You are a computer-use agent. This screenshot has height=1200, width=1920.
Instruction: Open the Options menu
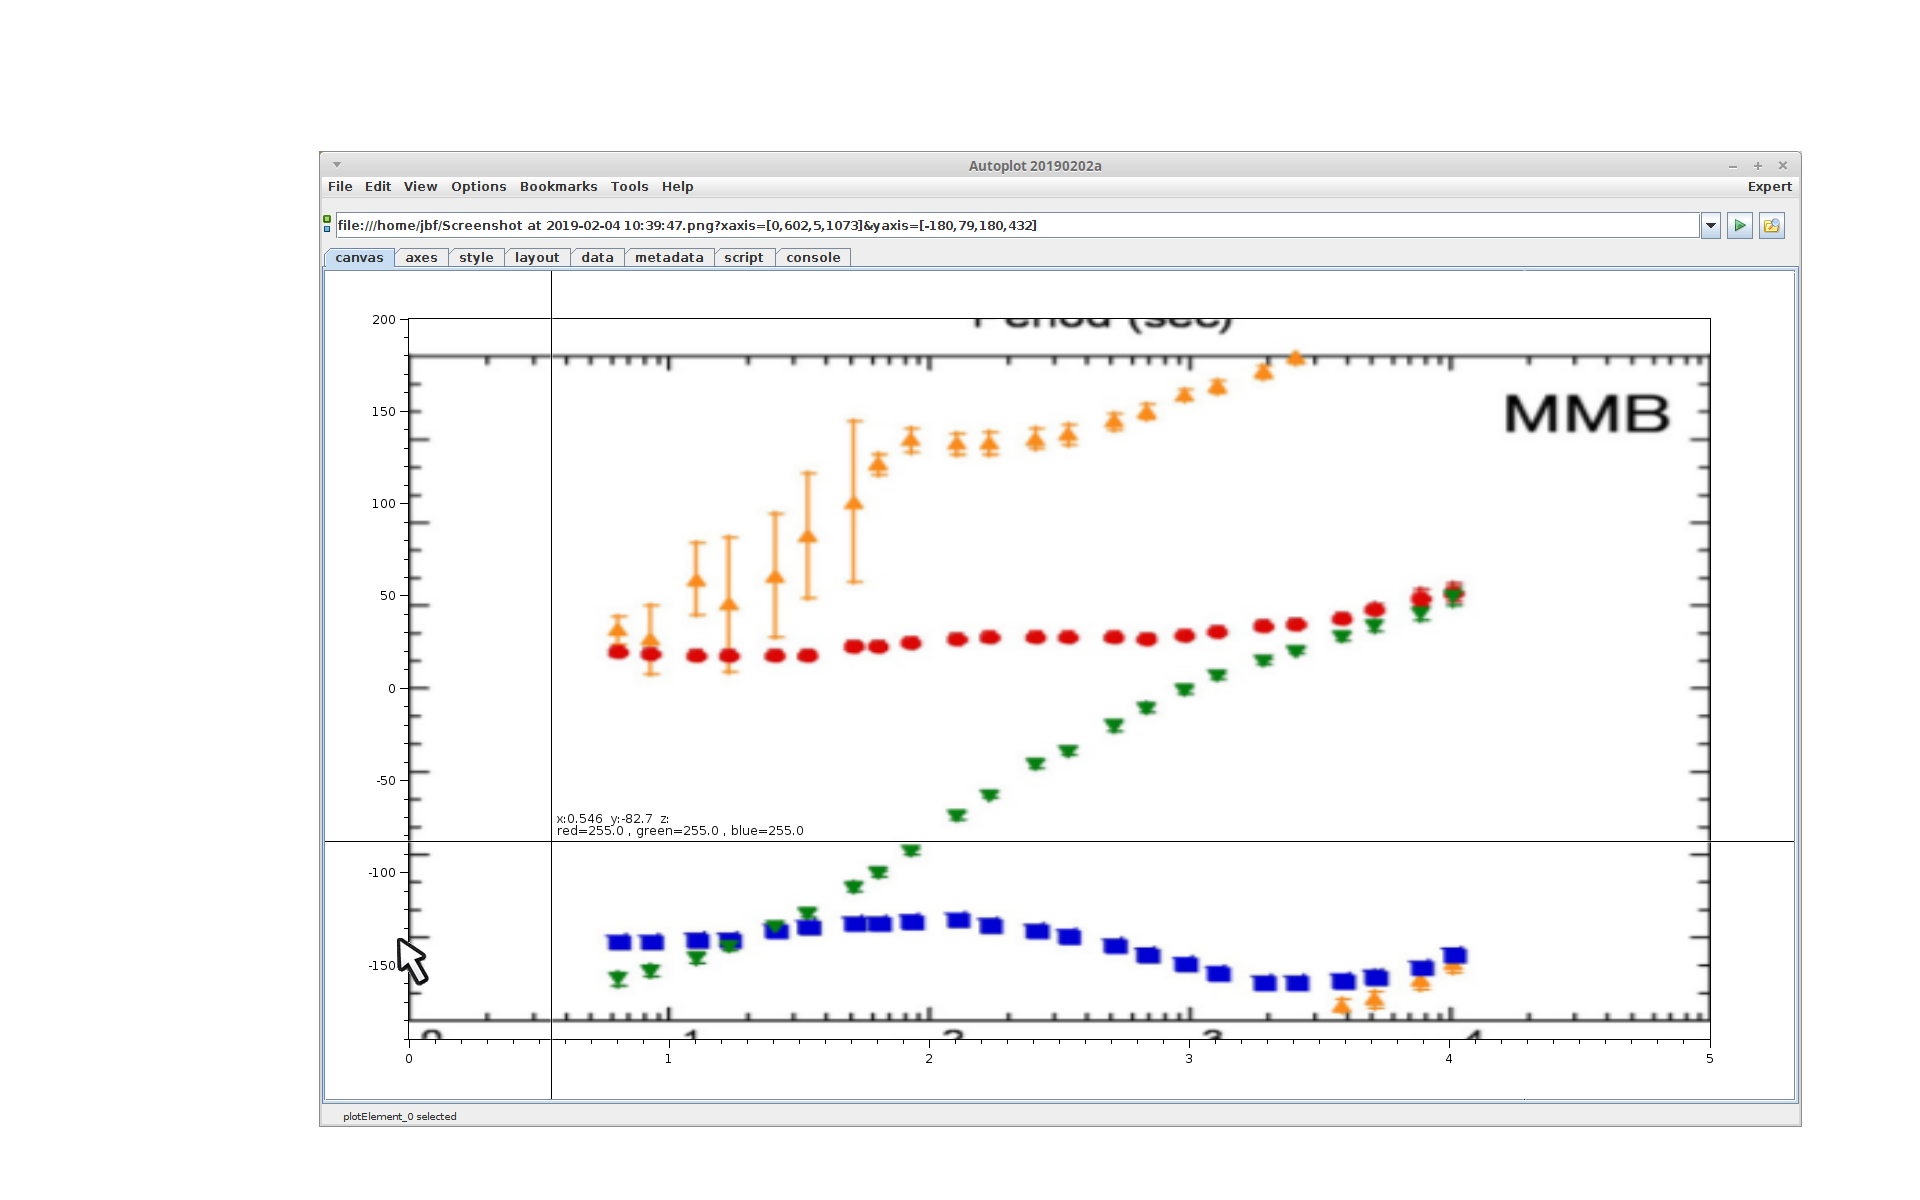click(x=478, y=187)
